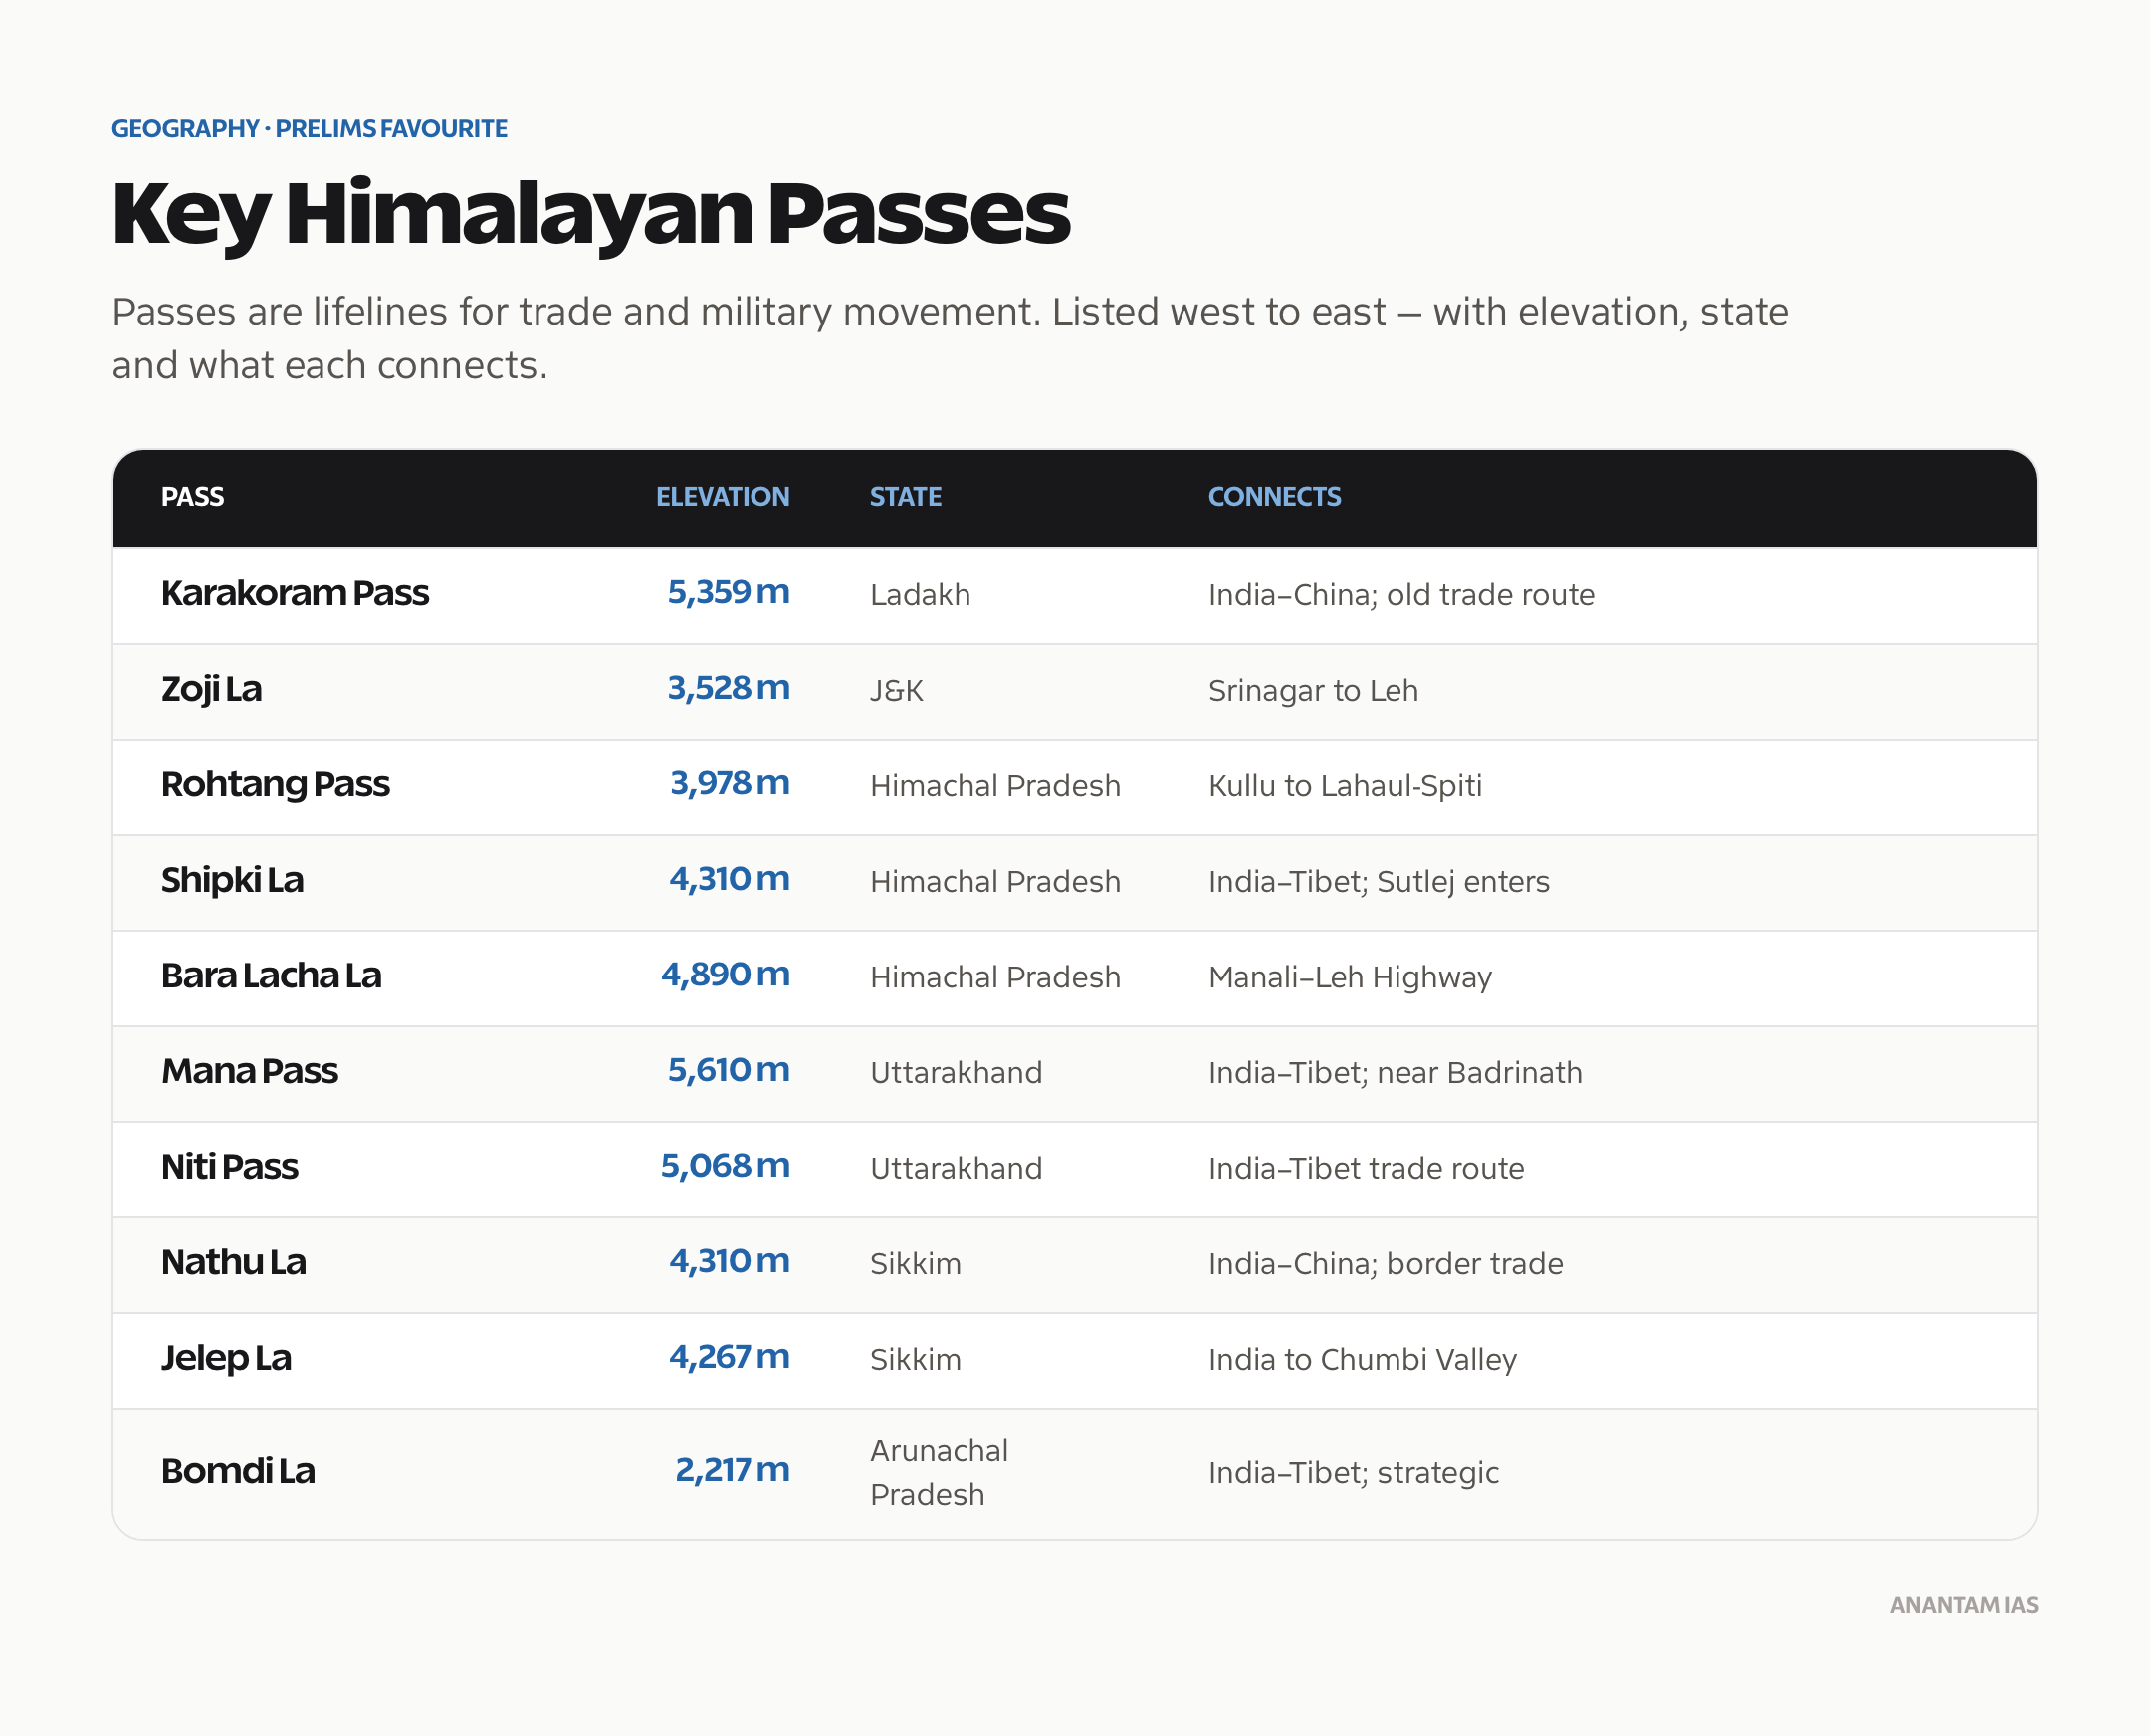Select the Zoji La name
2150x1736 pixels.
pos(211,690)
